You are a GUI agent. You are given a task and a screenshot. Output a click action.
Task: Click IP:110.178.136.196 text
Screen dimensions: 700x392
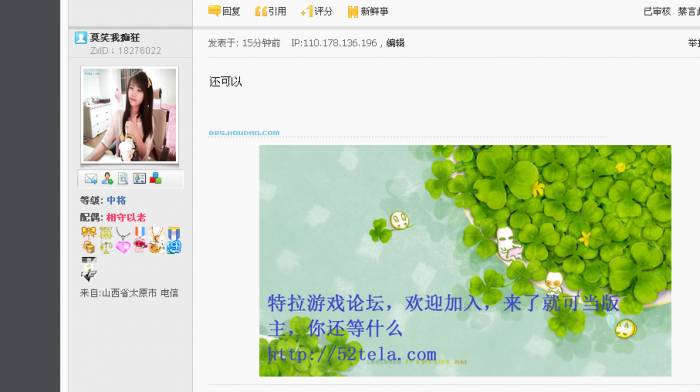(x=334, y=43)
